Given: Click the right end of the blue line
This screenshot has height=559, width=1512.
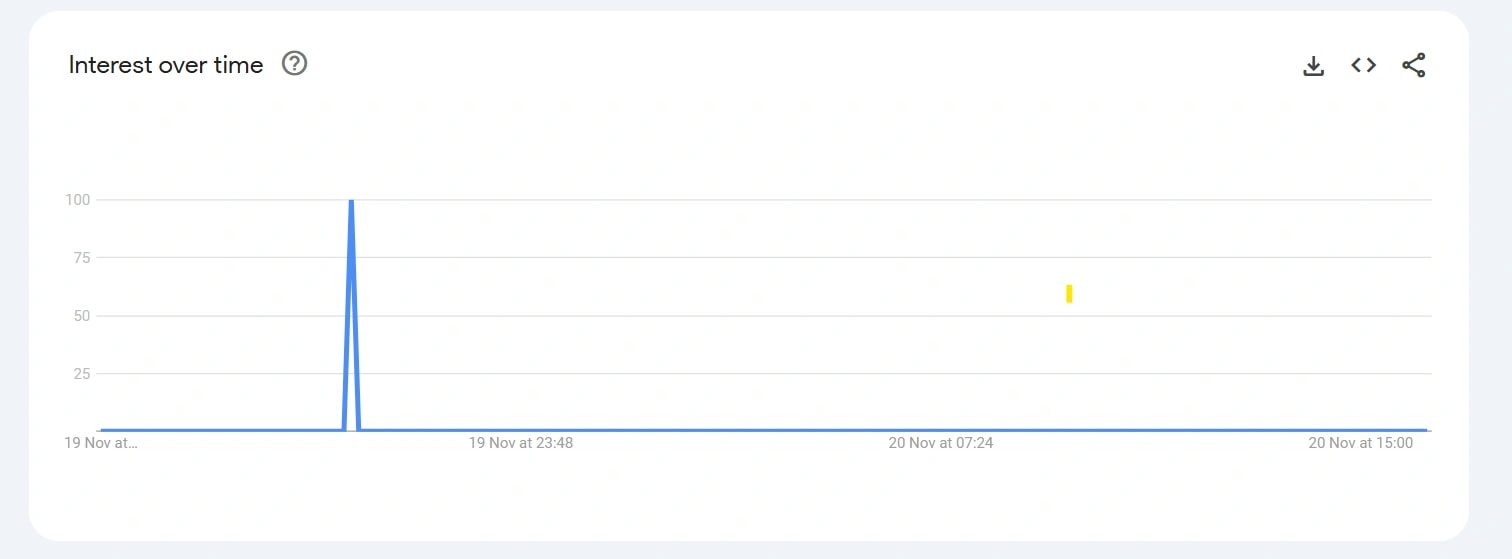Looking at the screenshot, I should pos(1424,430).
